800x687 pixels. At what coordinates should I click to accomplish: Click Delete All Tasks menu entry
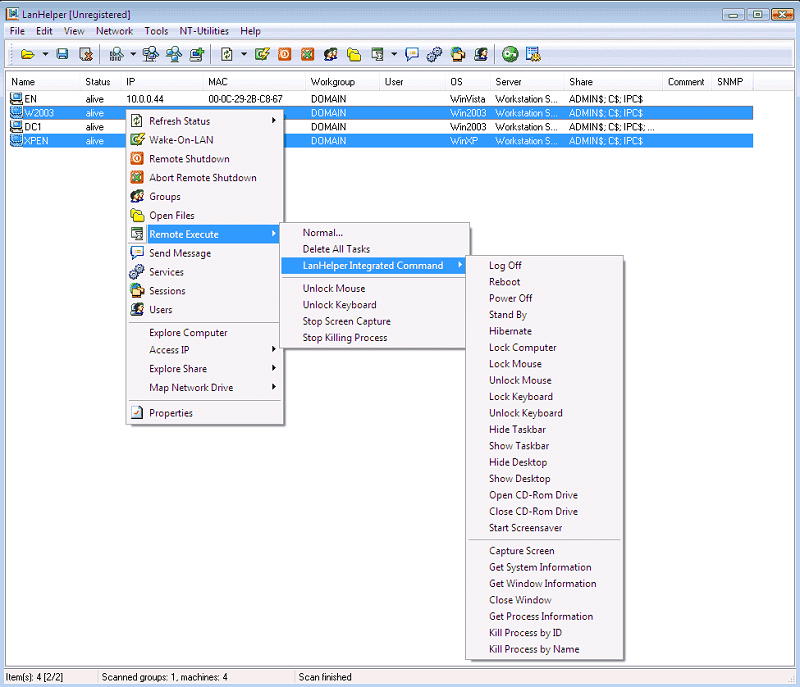(336, 249)
